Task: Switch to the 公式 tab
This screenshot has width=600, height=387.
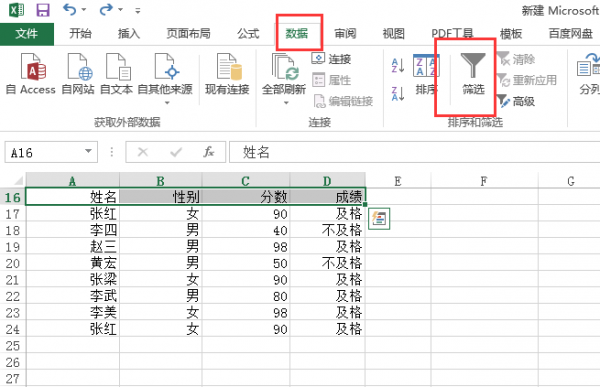Action: pyautogui.click(x=248, y=34)
